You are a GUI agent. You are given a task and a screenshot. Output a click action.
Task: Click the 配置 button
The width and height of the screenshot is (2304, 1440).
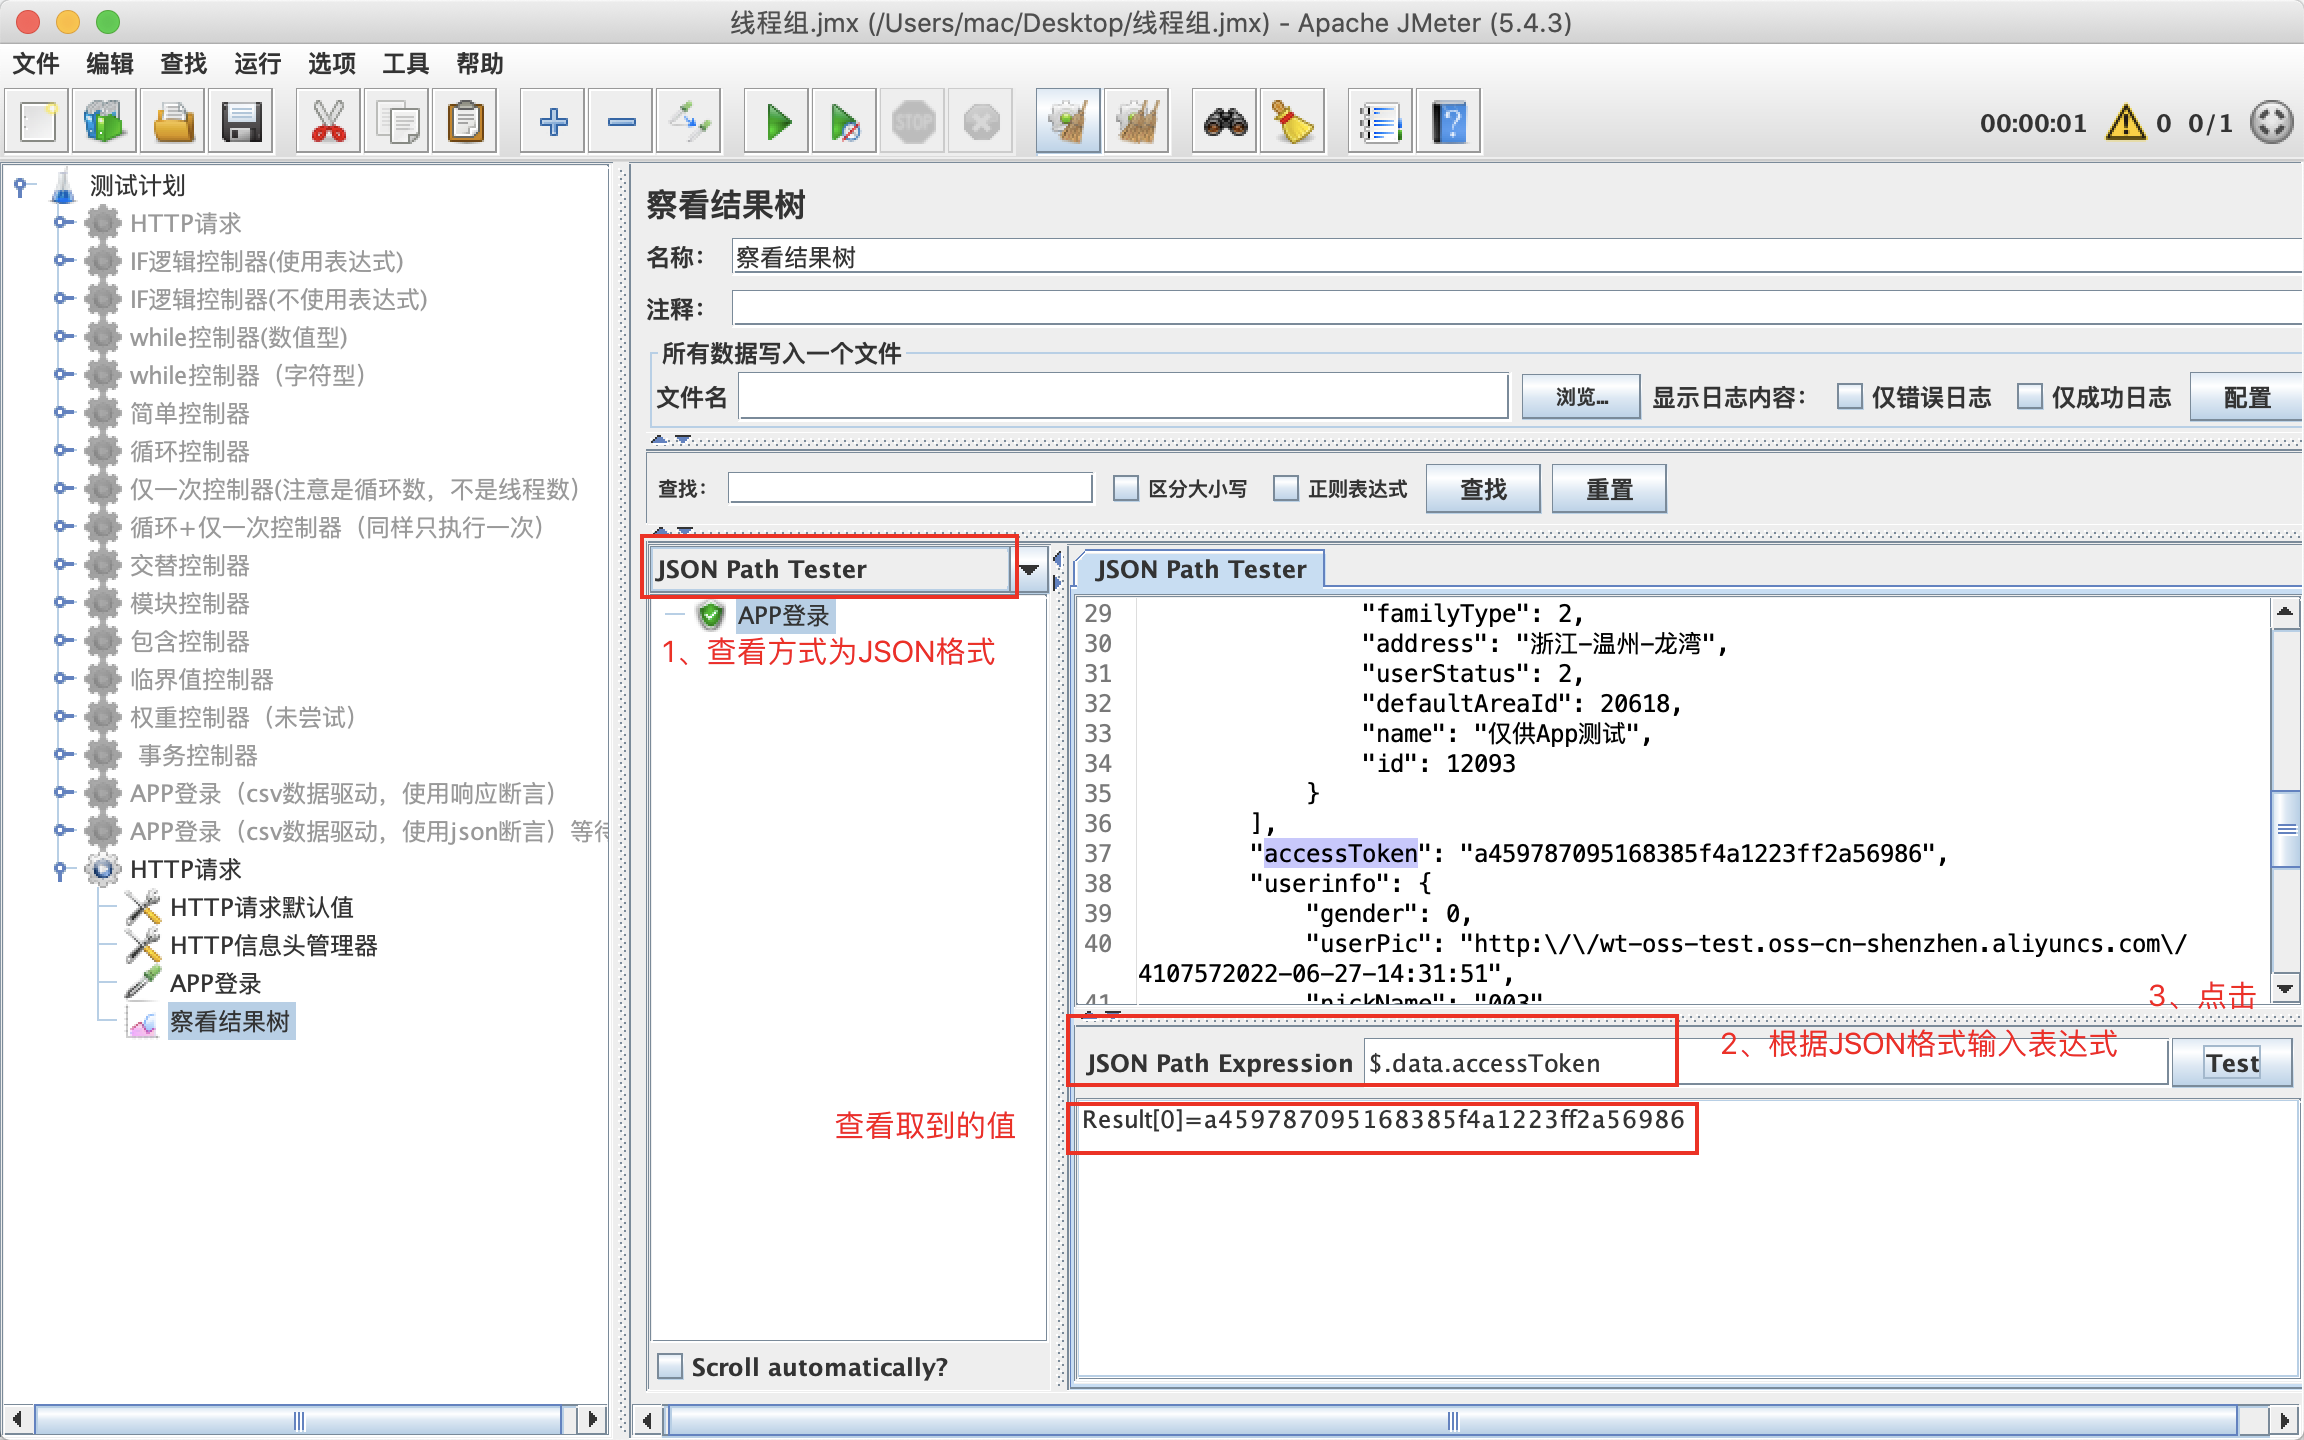(x=2247, y=397)
